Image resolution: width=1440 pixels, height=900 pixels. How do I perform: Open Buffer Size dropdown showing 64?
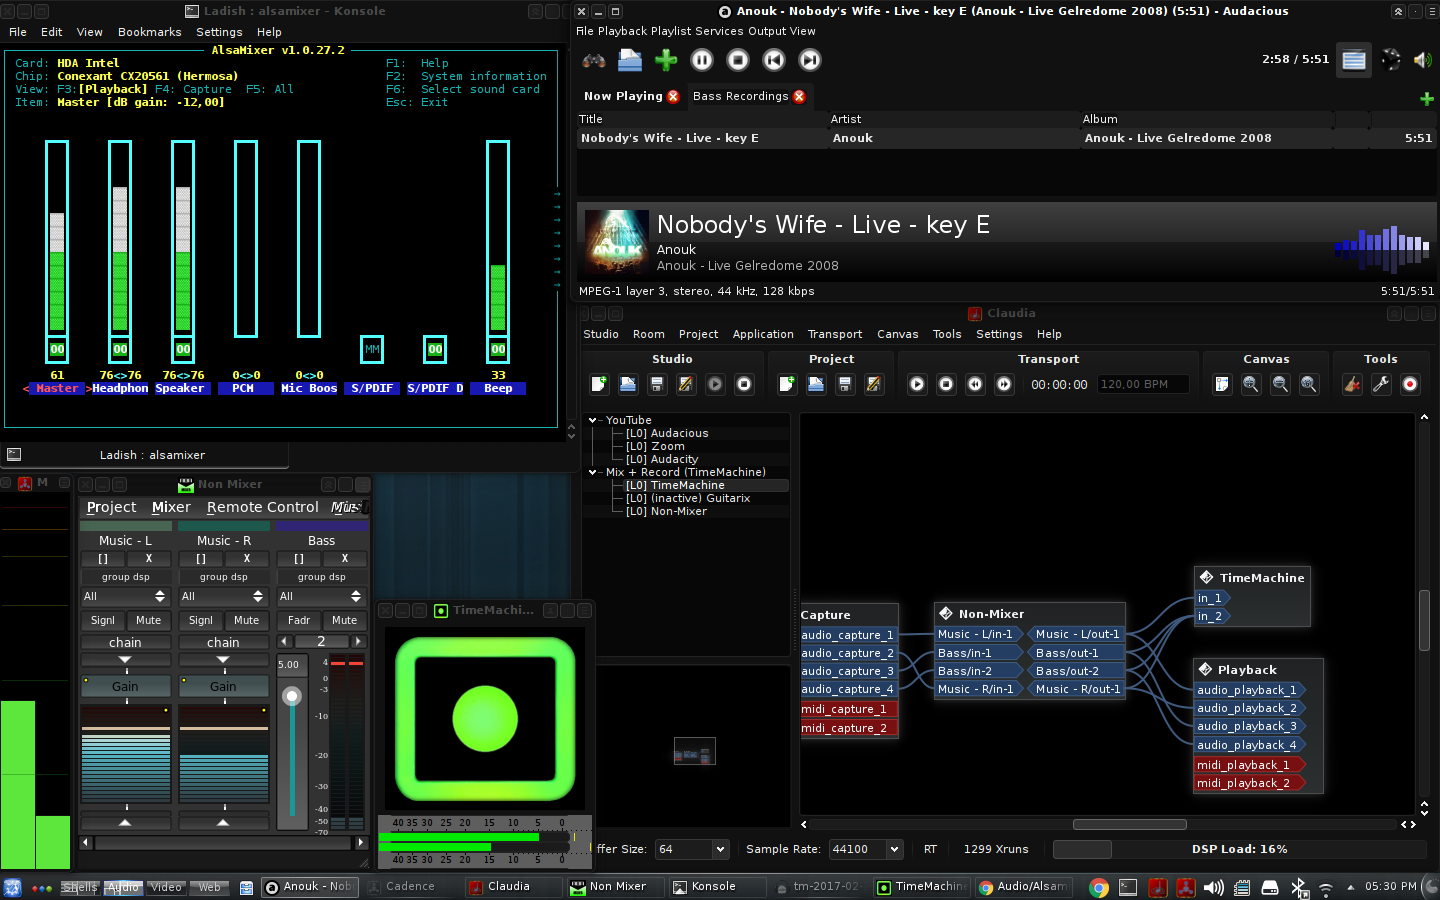pyautogui.click(x=692, y=849)
